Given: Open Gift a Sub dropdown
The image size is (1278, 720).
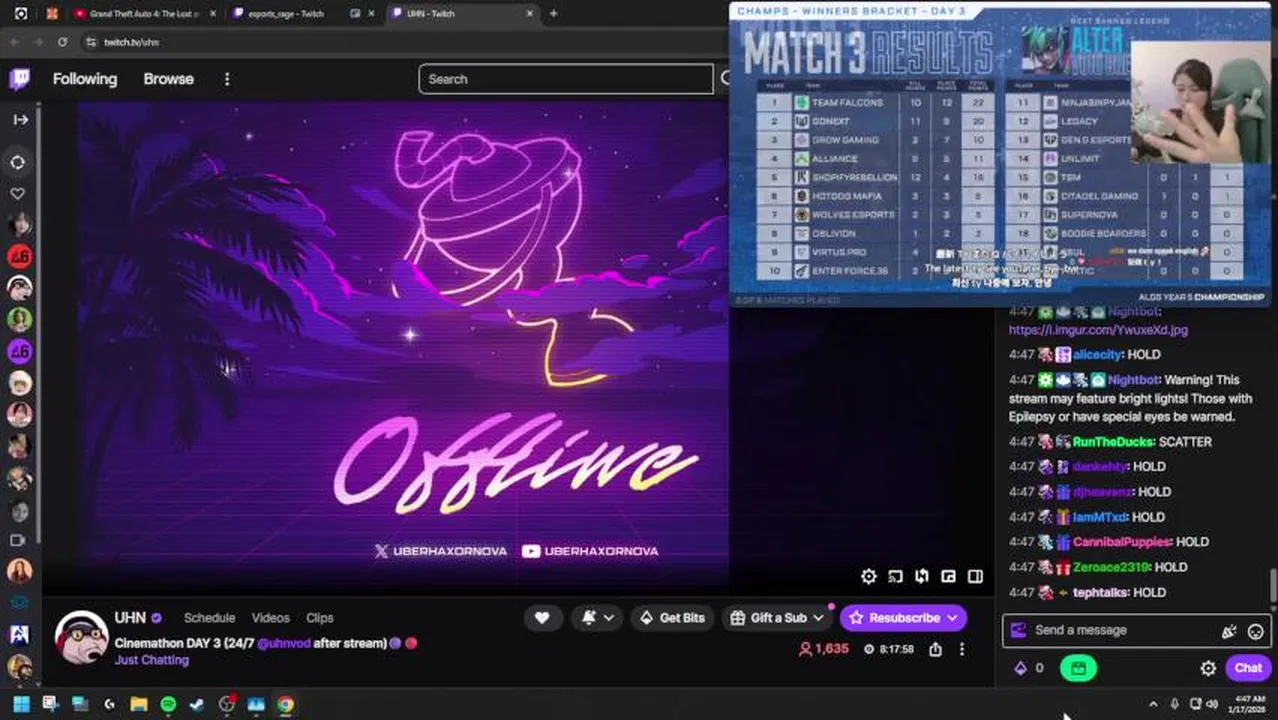Looking at the screenshot, I should 779,618.
